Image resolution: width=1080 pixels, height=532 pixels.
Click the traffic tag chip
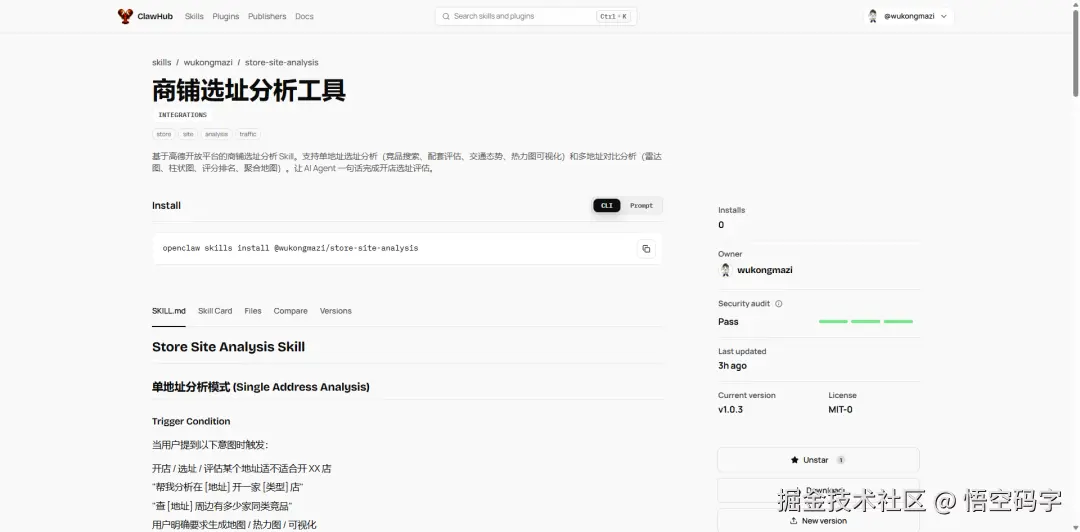(x=248, y=134)
